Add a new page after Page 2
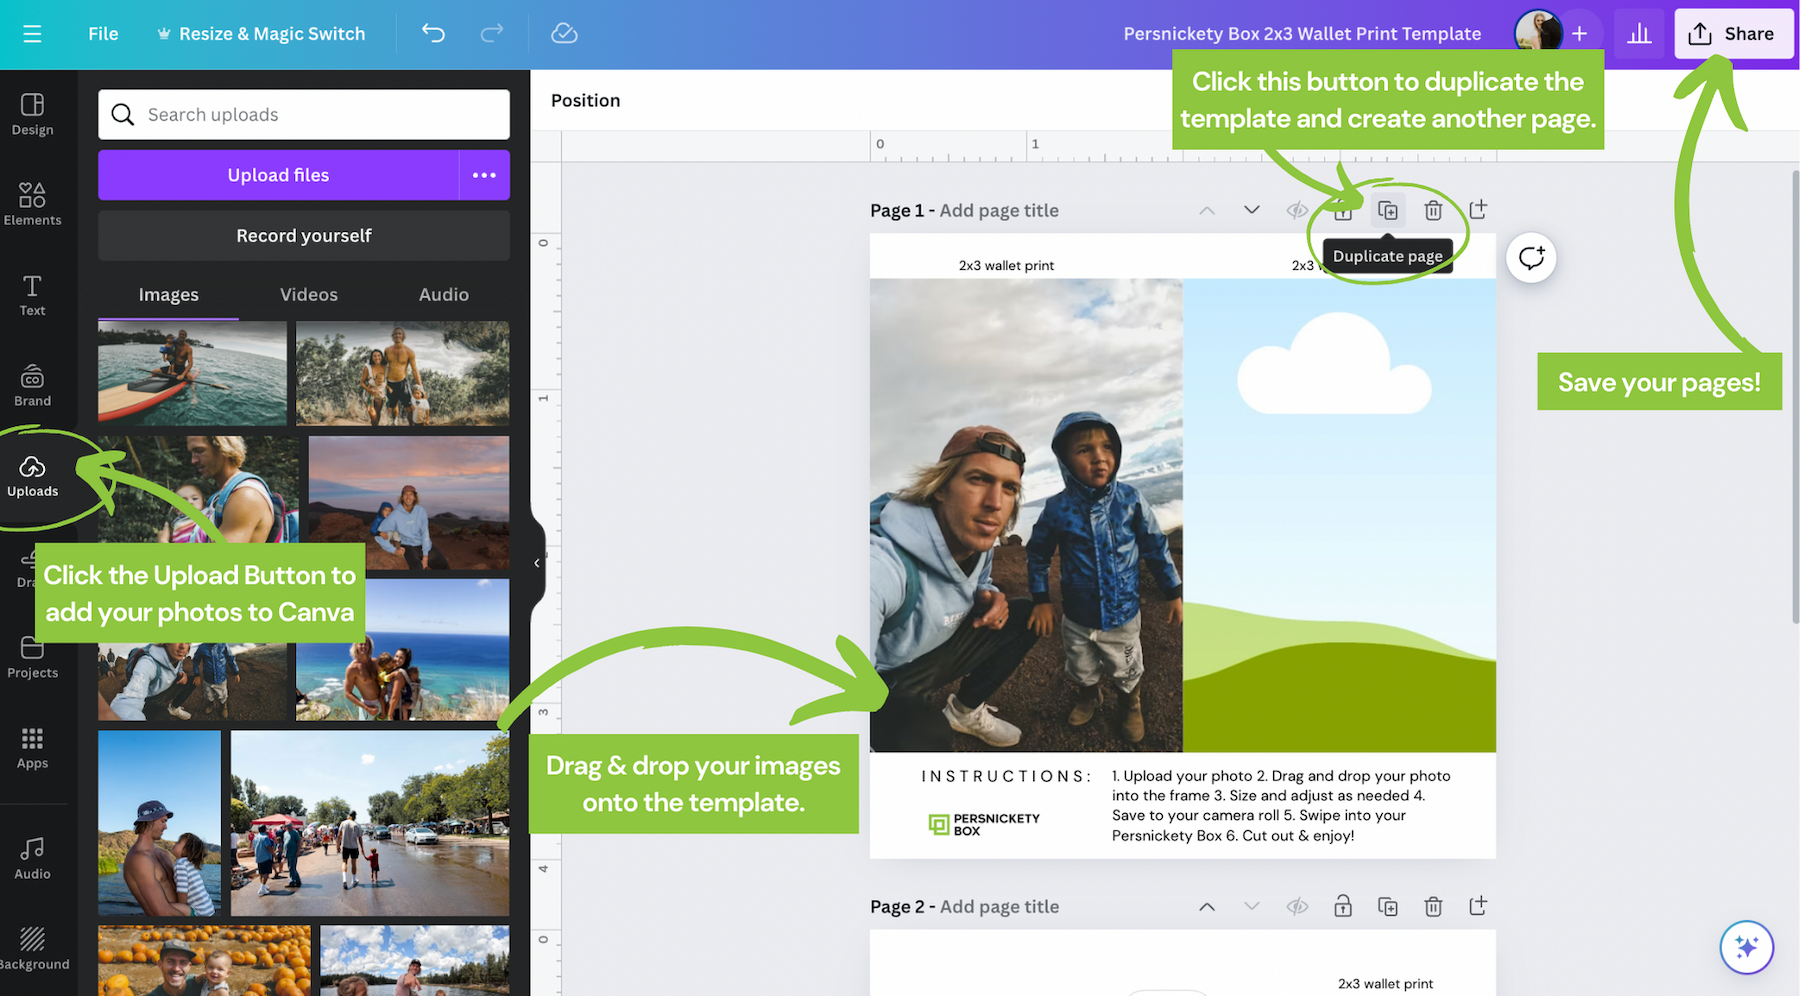The image size is (1800, 996). pyautogui.click(x=1478, y=906)
